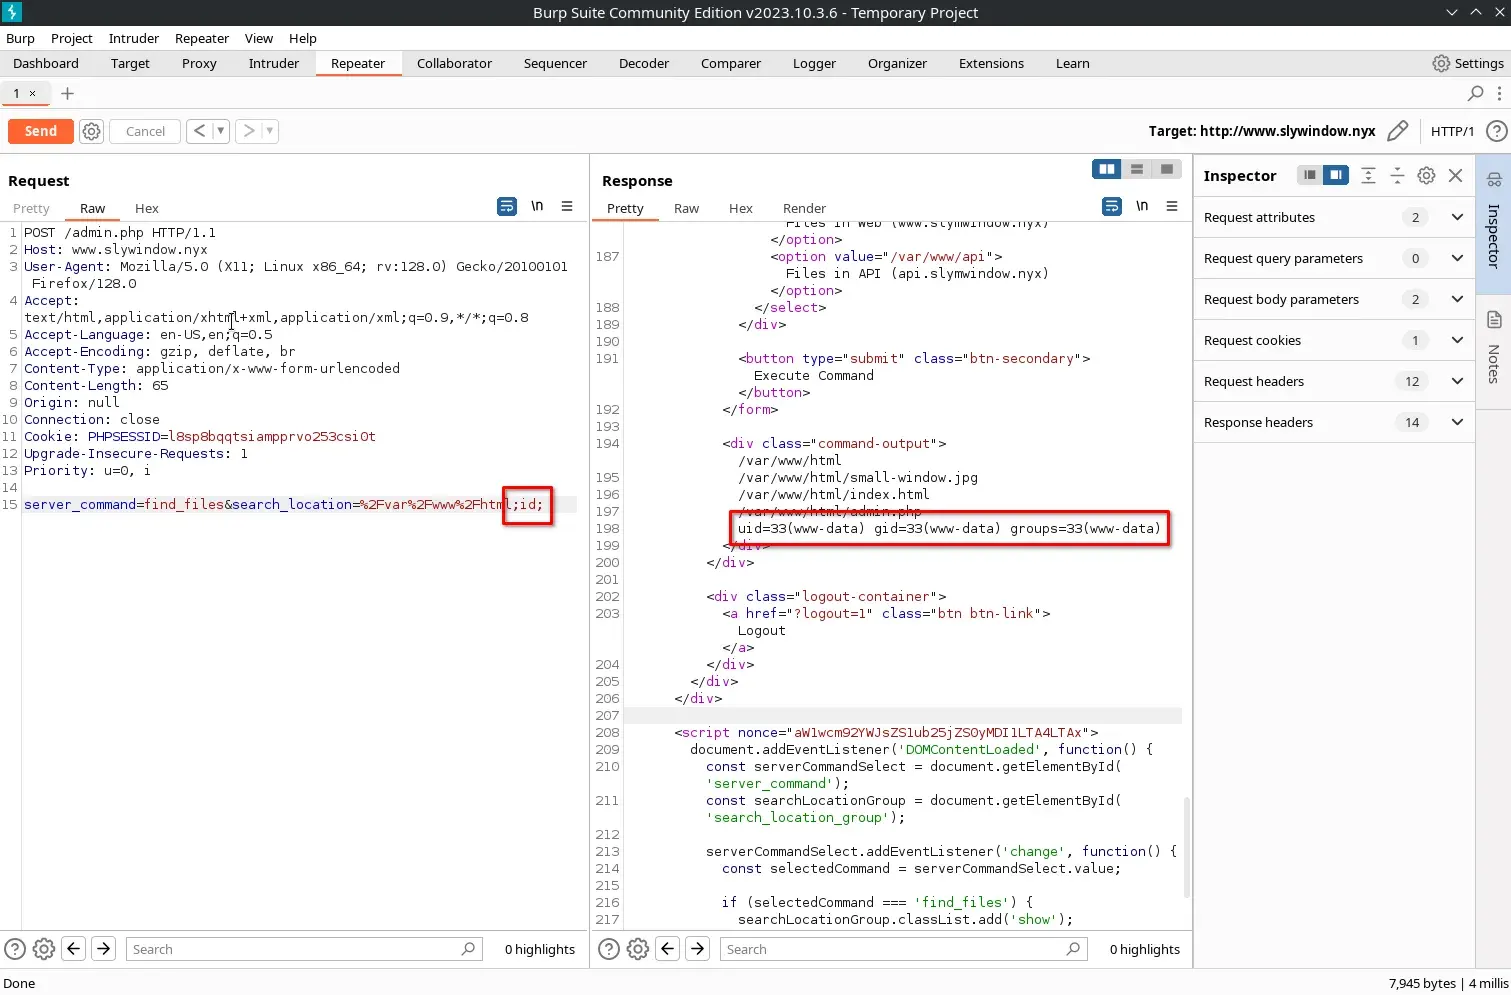Dock Inspector with the left layout icon
1511x995 pixels.
[1310, 175]
